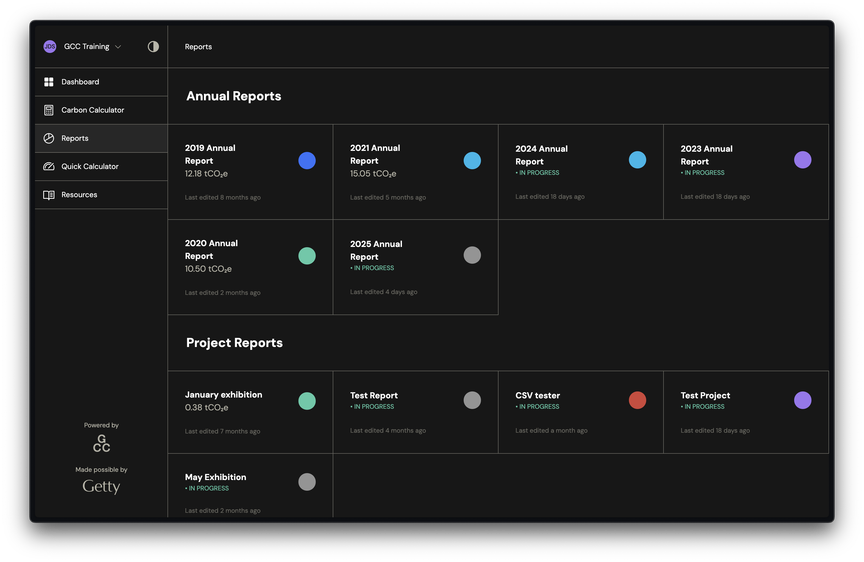The width and height of the screenshot is (864, 562).
Task: Click the Carbon Calculator icon in sidebar
Action: point(48,110)
